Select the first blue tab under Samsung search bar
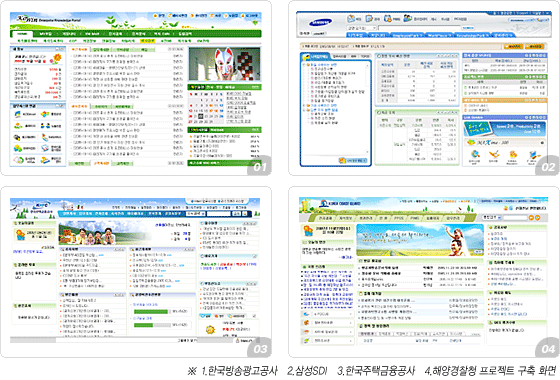560x380 pixels. pyautogui.click(x=356, y=35)
